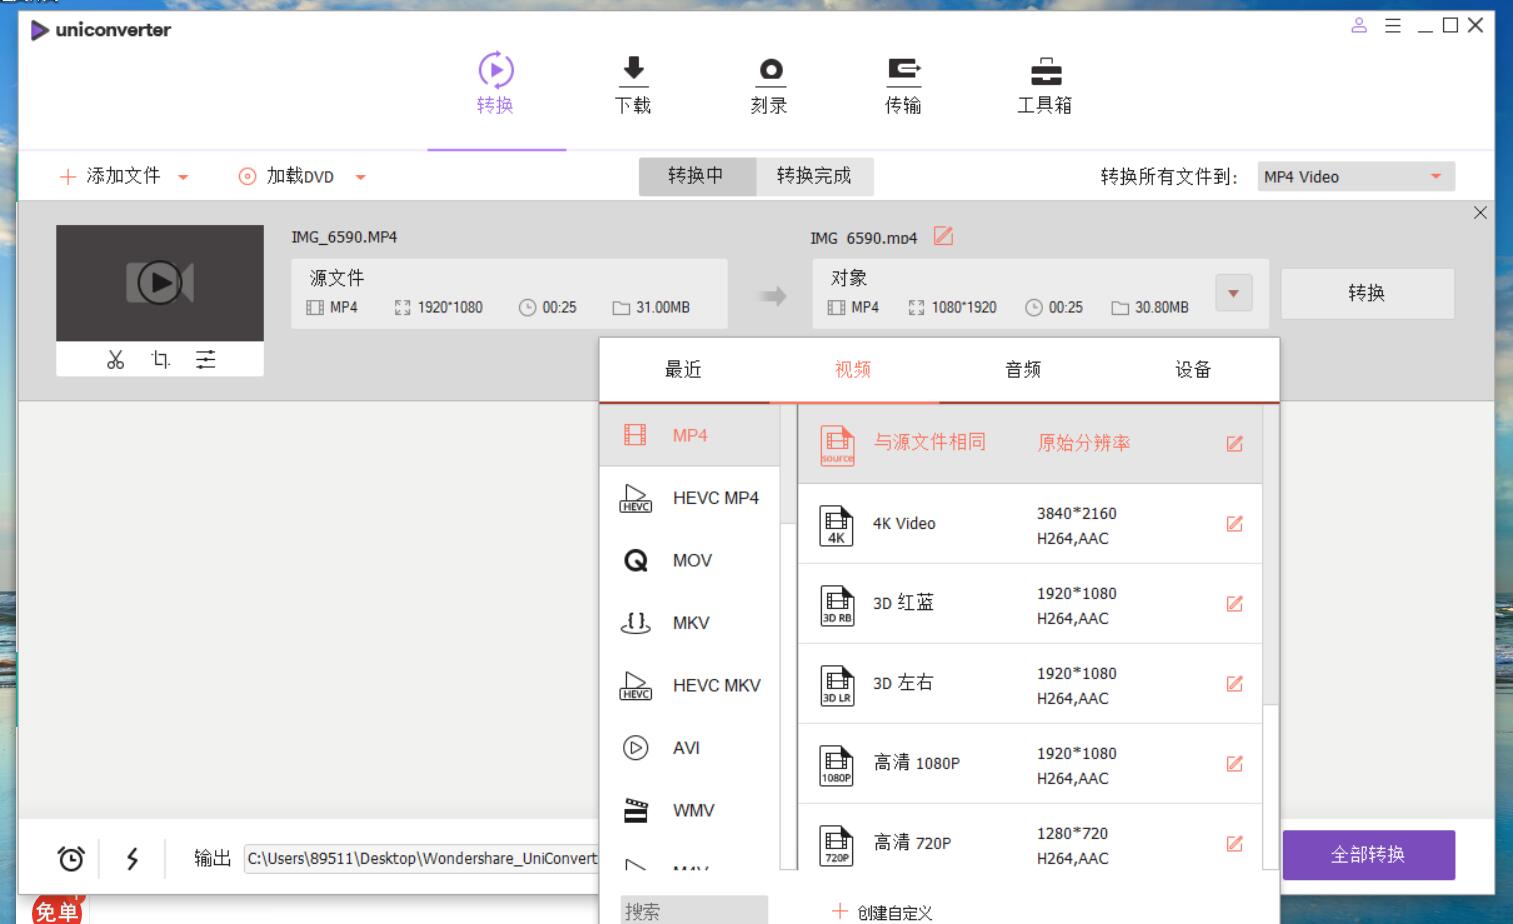Switch to the Device format tab
This screenshot has width=1513, height=924.
tap(1192, 370)
